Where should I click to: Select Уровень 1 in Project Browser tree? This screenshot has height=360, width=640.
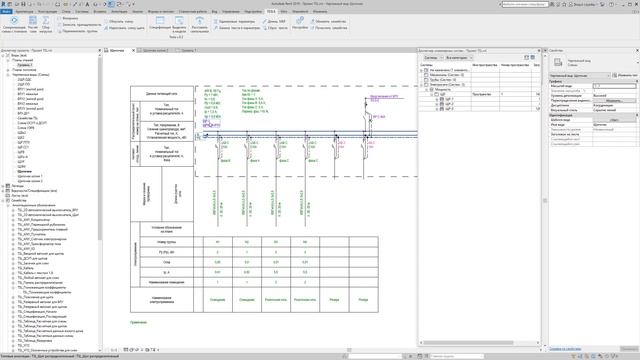(x=24, y=65)
